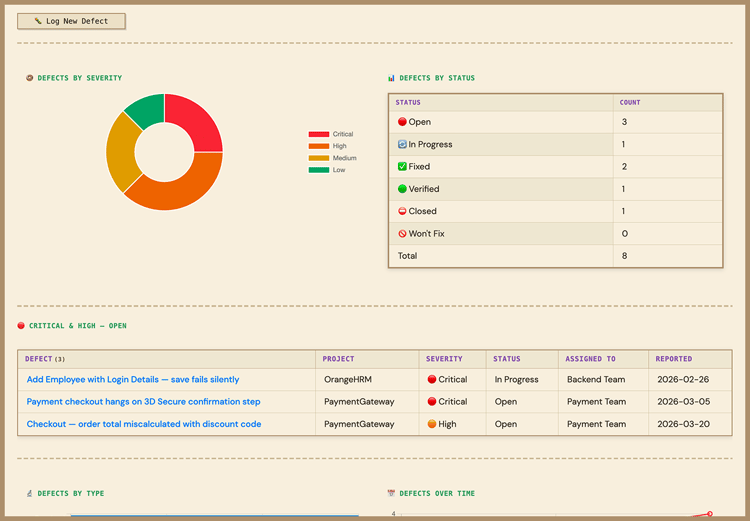The width and height of the screenshot is (750, 521).
Task: Click the Defects by Severity donut icon
Action: [x=30, y=78]
